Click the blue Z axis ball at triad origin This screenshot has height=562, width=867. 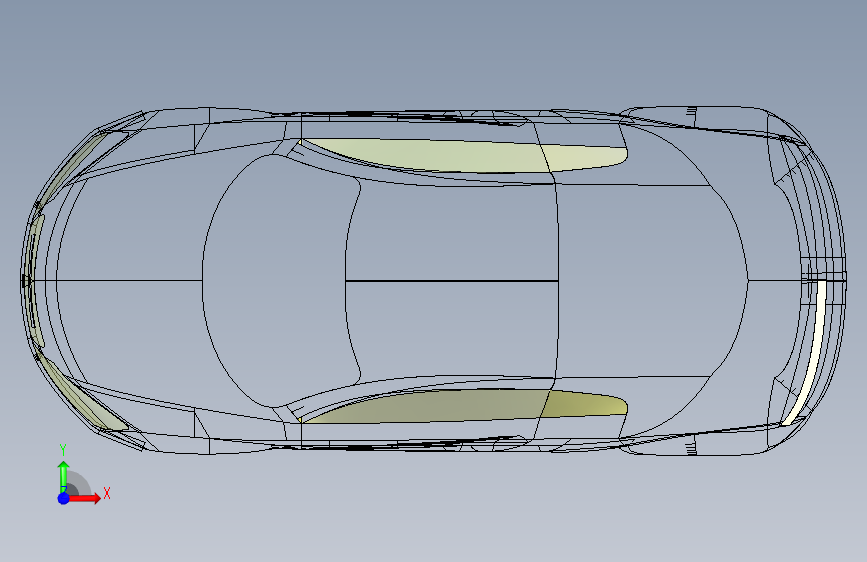(x=64, y=498)
